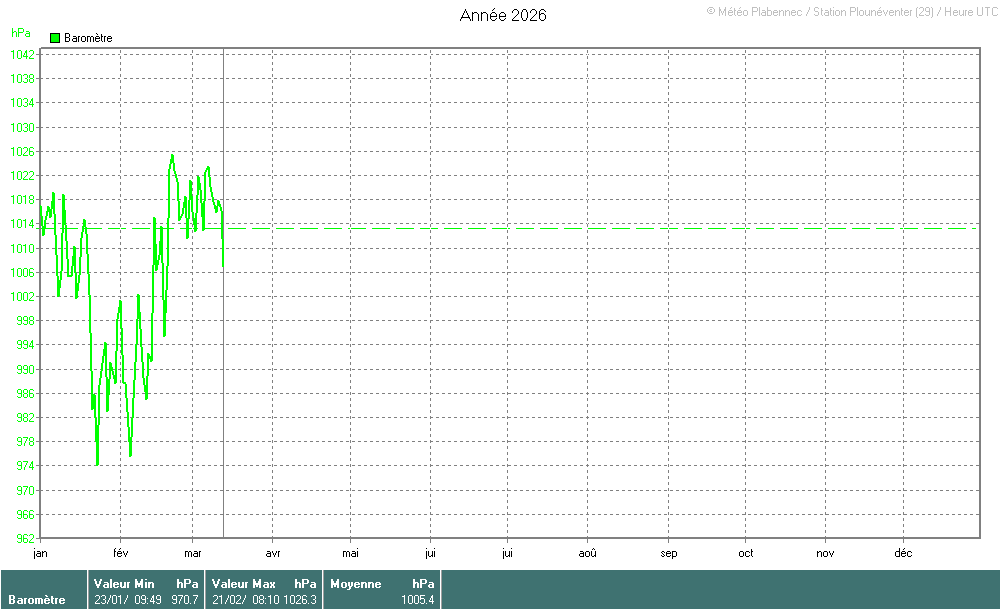Click the dashed green average line

[x=600, y=229]
